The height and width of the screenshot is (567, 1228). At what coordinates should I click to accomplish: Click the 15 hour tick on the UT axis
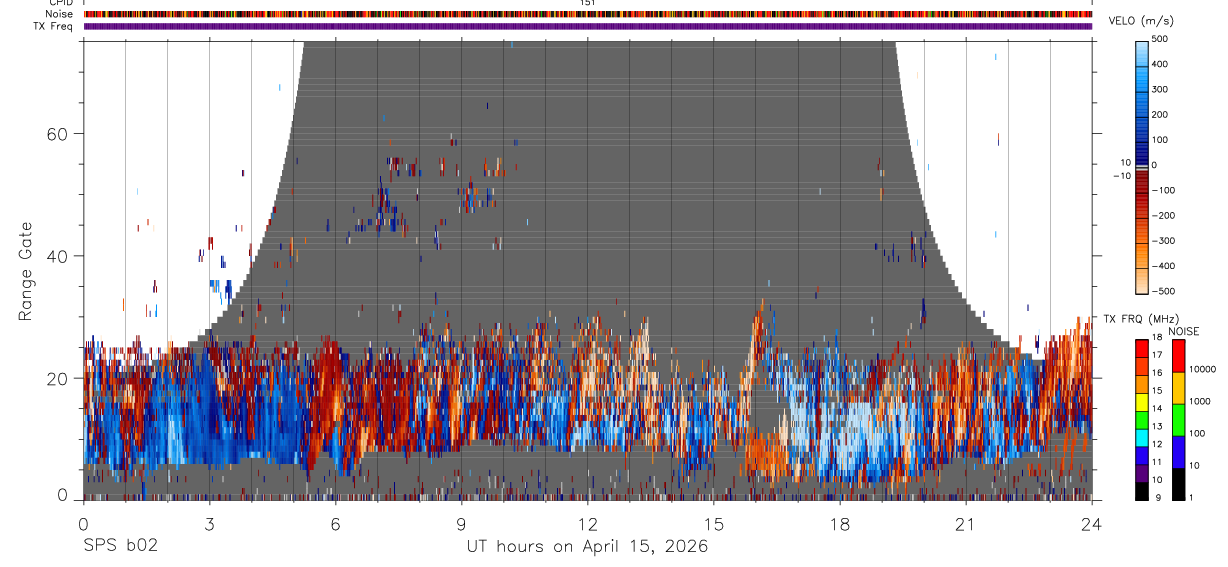(x=714, y=523)
